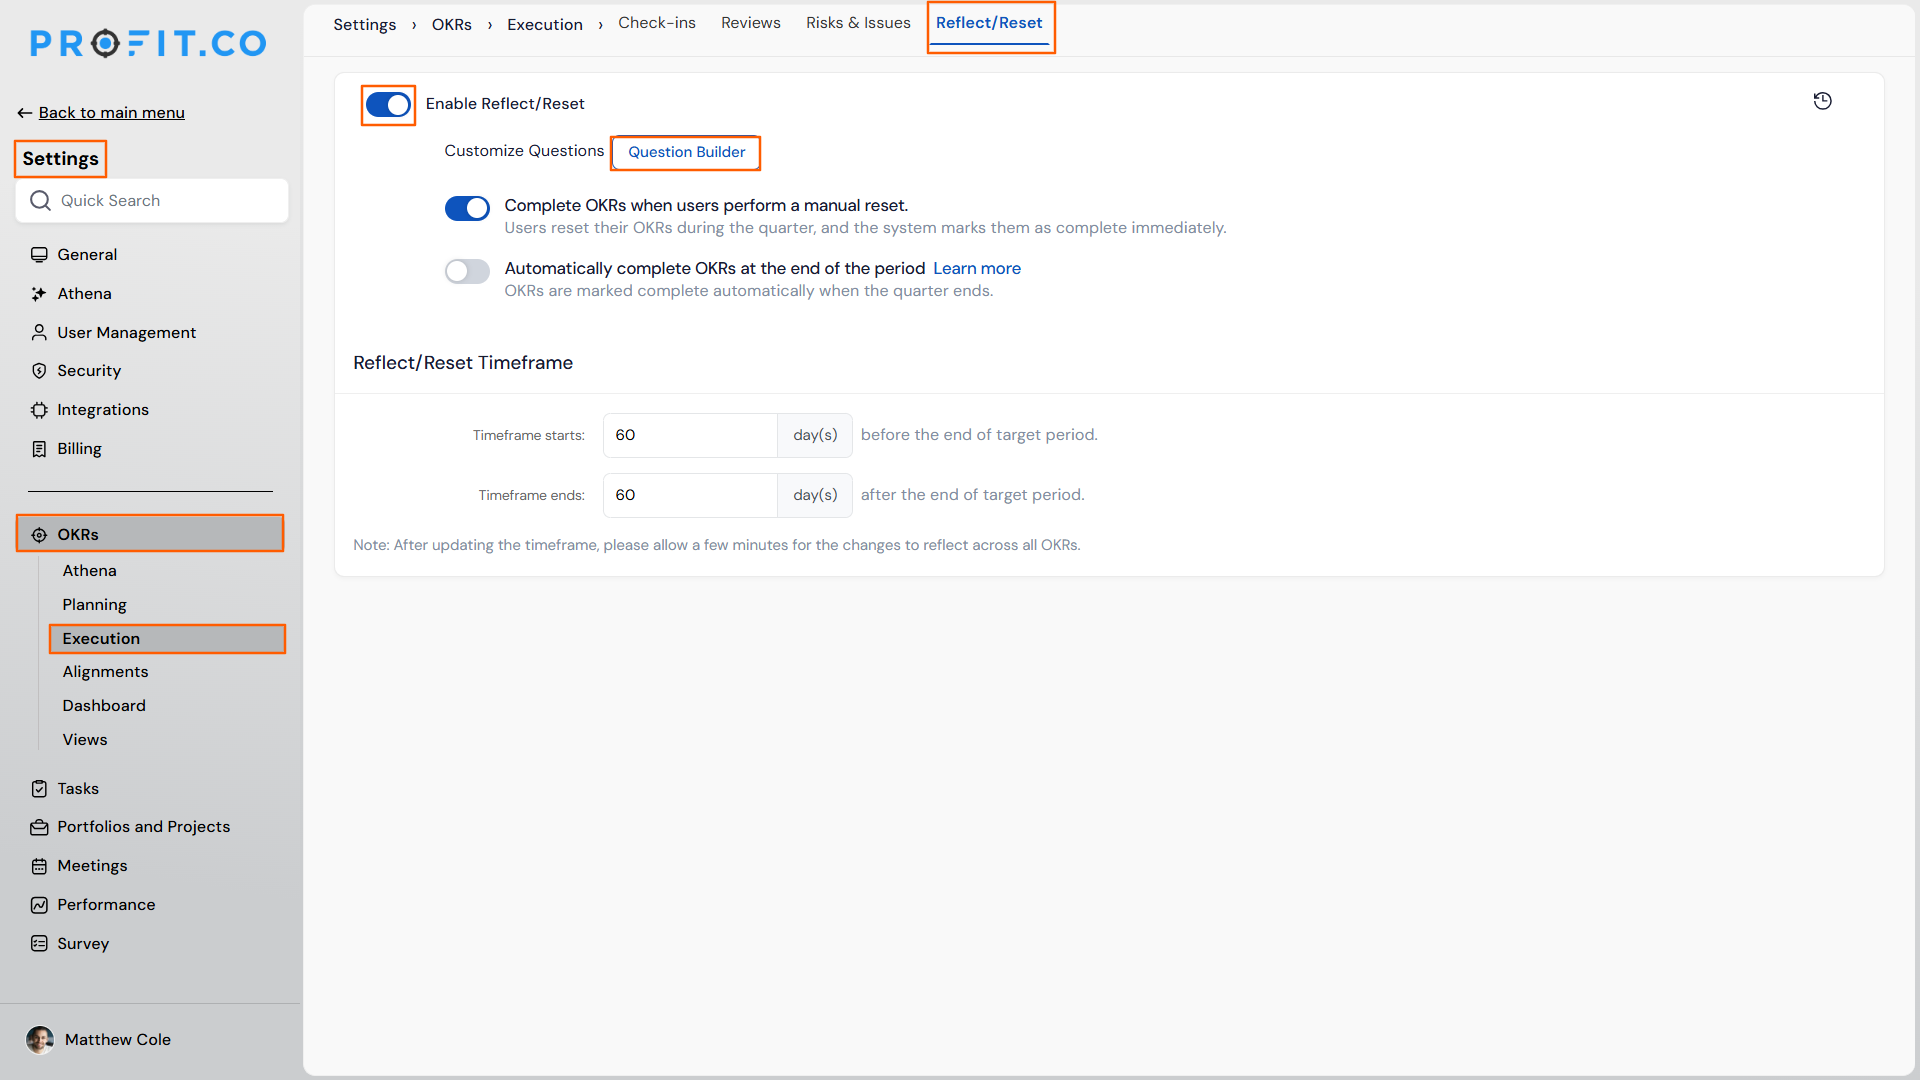Open the history clock icon
This screenshot has width=1920, height=1080.
(x=1822, y=101)
